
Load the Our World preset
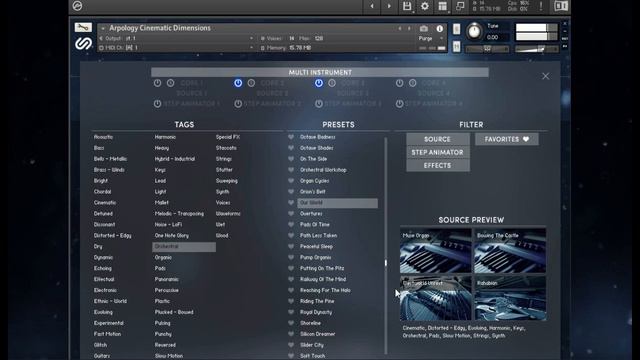point(337,203)
